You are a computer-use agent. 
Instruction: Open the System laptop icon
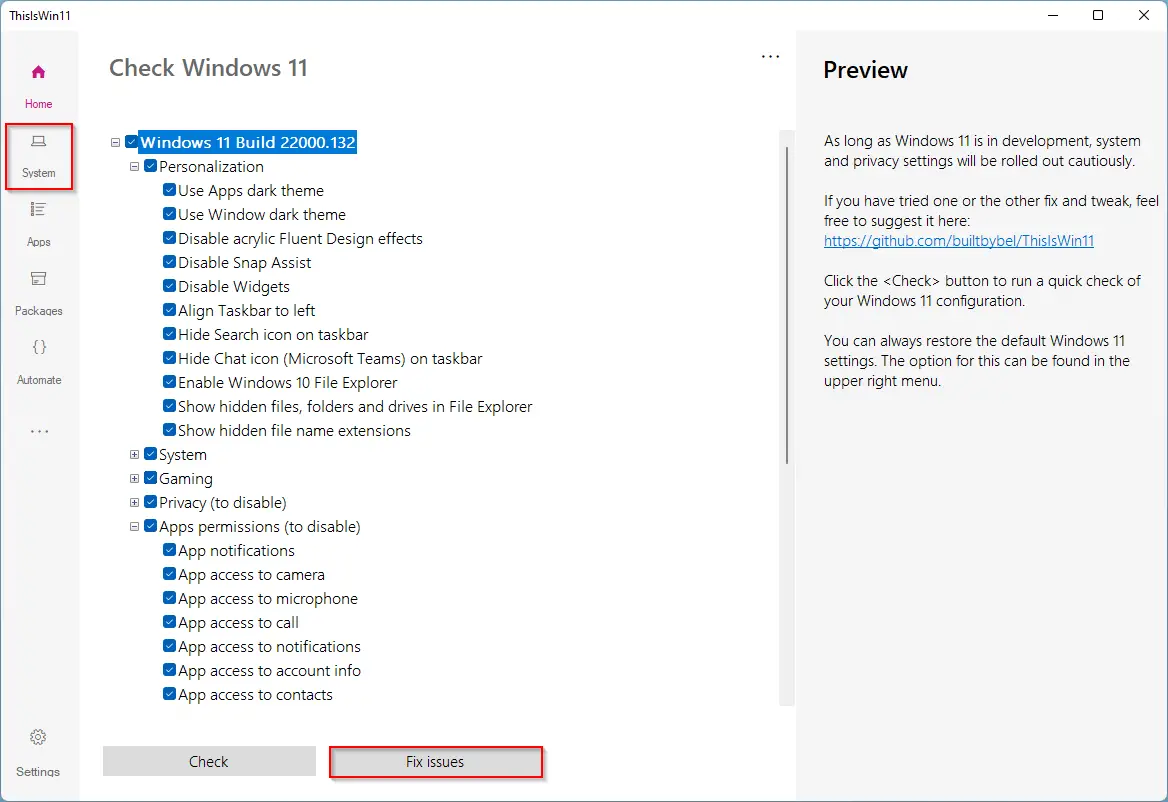39,141
